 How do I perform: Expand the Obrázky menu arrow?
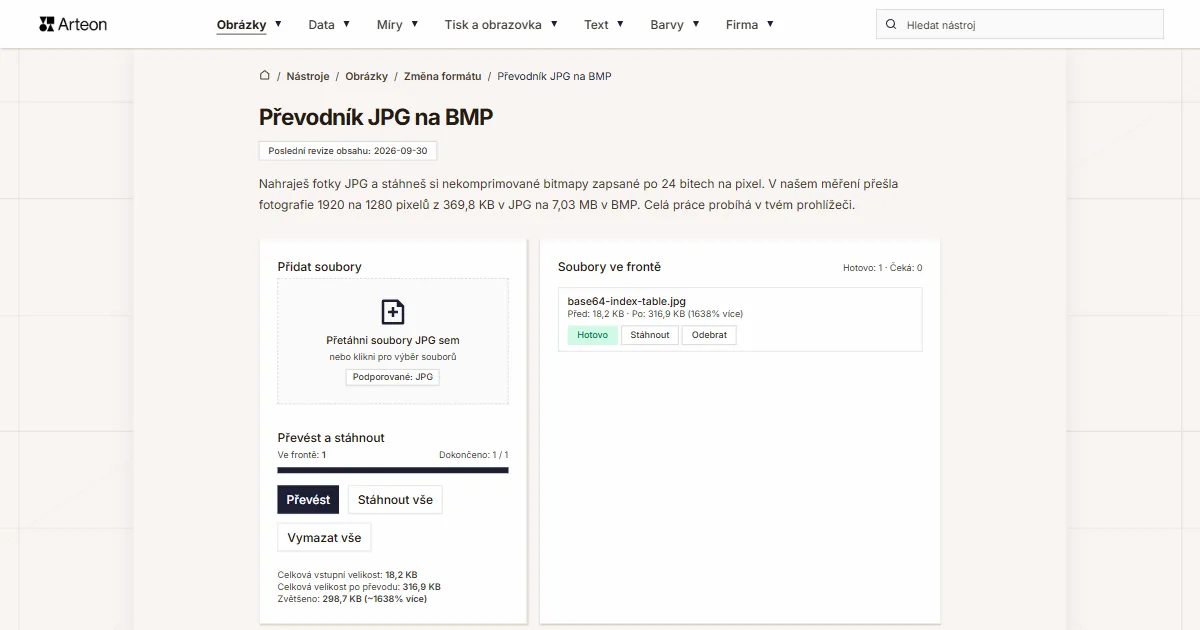tap(278, 24)
